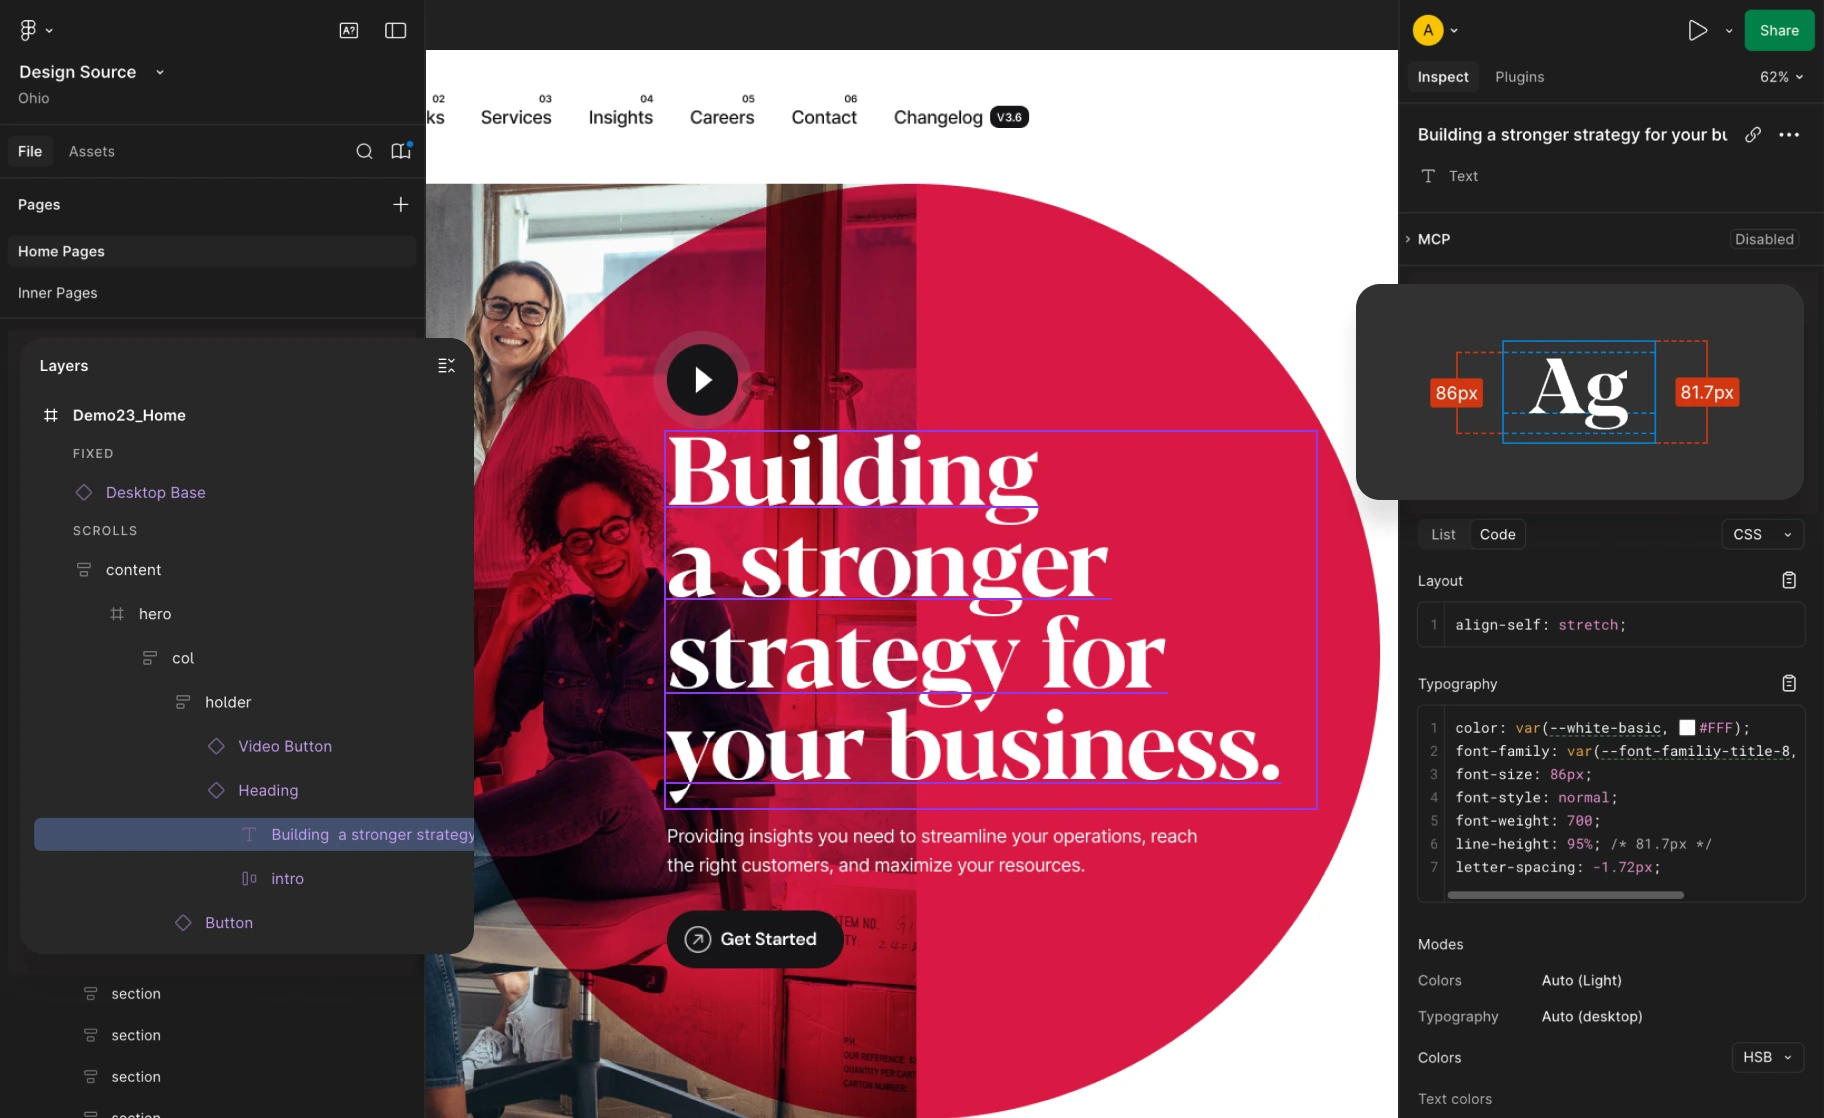Click the MCP Disabled status badge

1764,239
